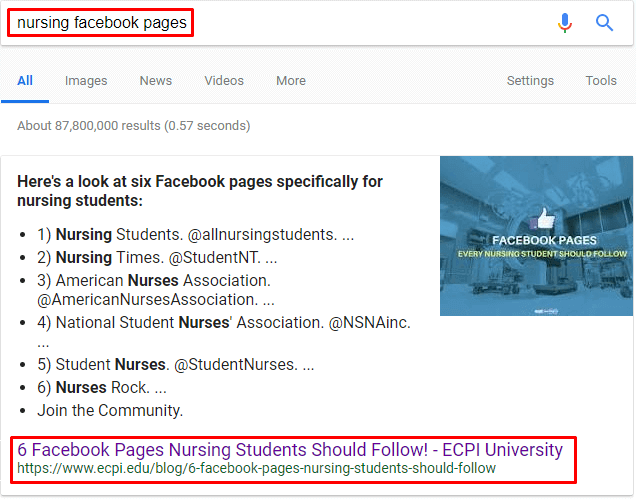This screenshot has width=636, height=499.
Task: Select the All results tab
Action: tap(25, 81)
